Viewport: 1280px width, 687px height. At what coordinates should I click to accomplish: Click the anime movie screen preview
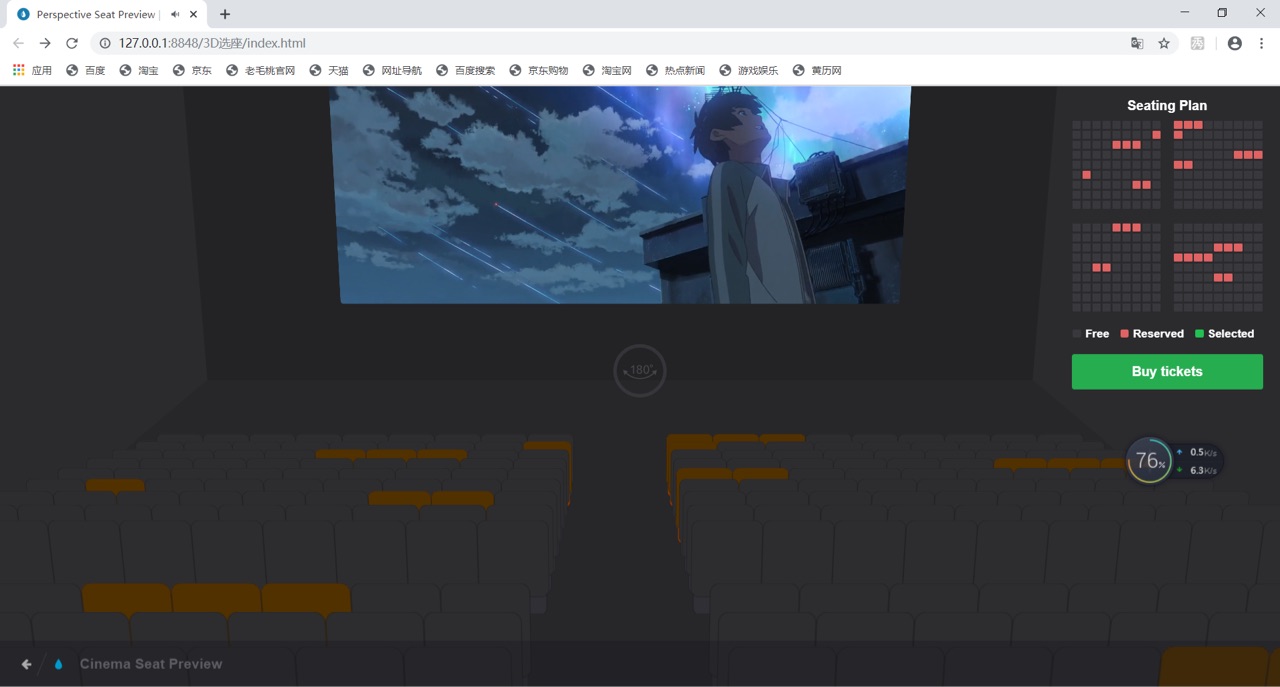point(620,194)
